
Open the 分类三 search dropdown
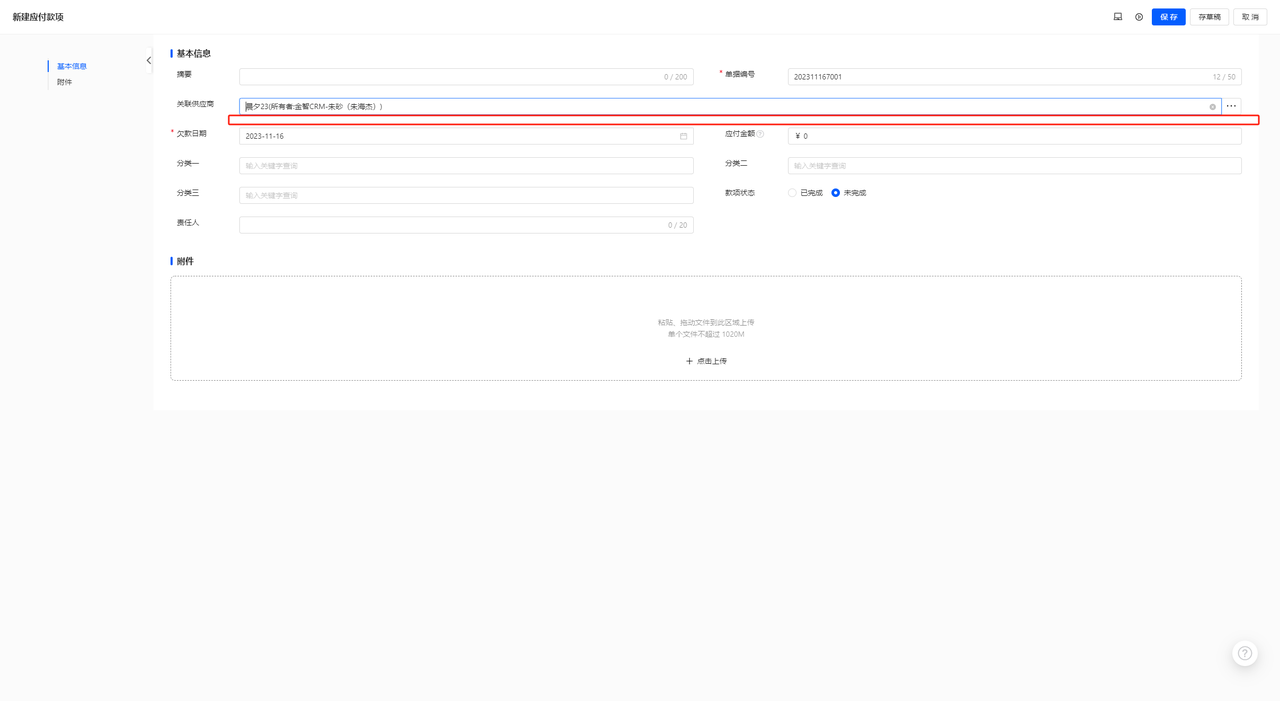(466, 195)
